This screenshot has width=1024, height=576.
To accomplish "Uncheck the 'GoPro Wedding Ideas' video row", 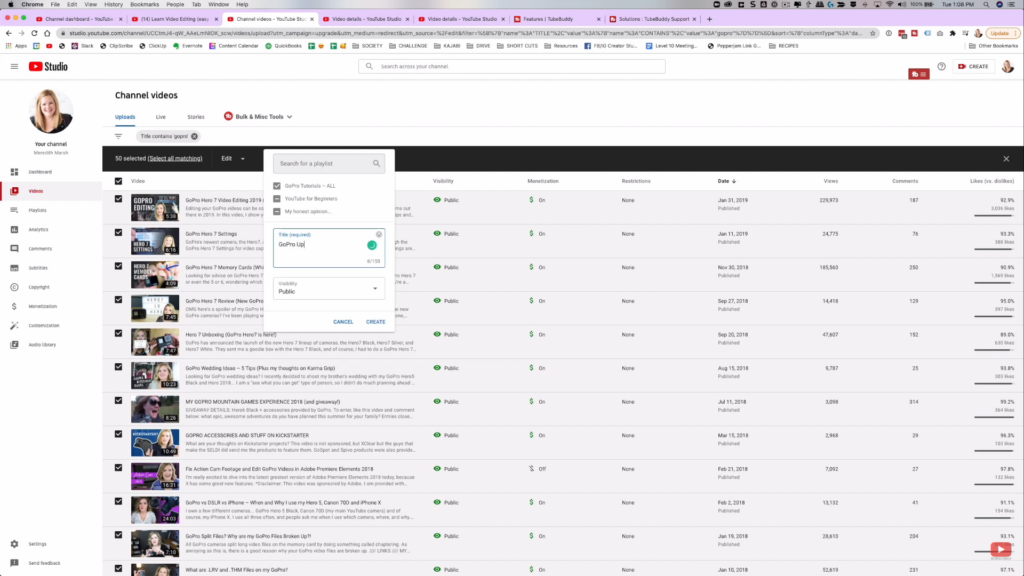I will [118, 367].
